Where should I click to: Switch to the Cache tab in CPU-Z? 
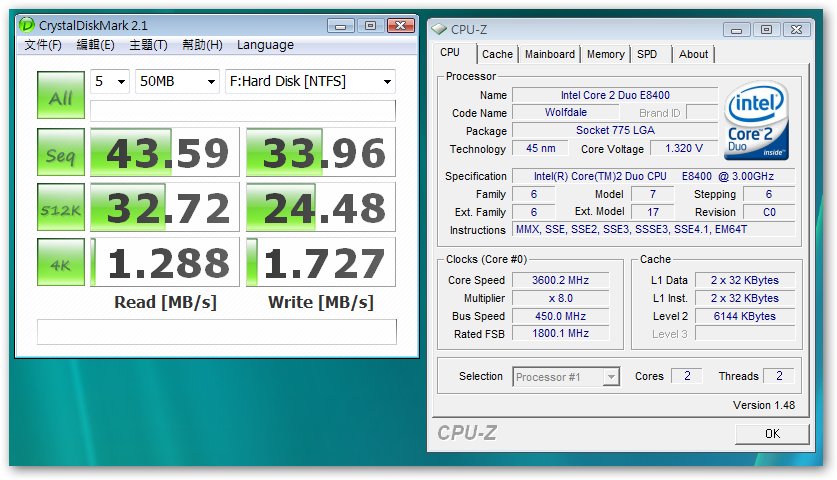[x=497, y=54]
